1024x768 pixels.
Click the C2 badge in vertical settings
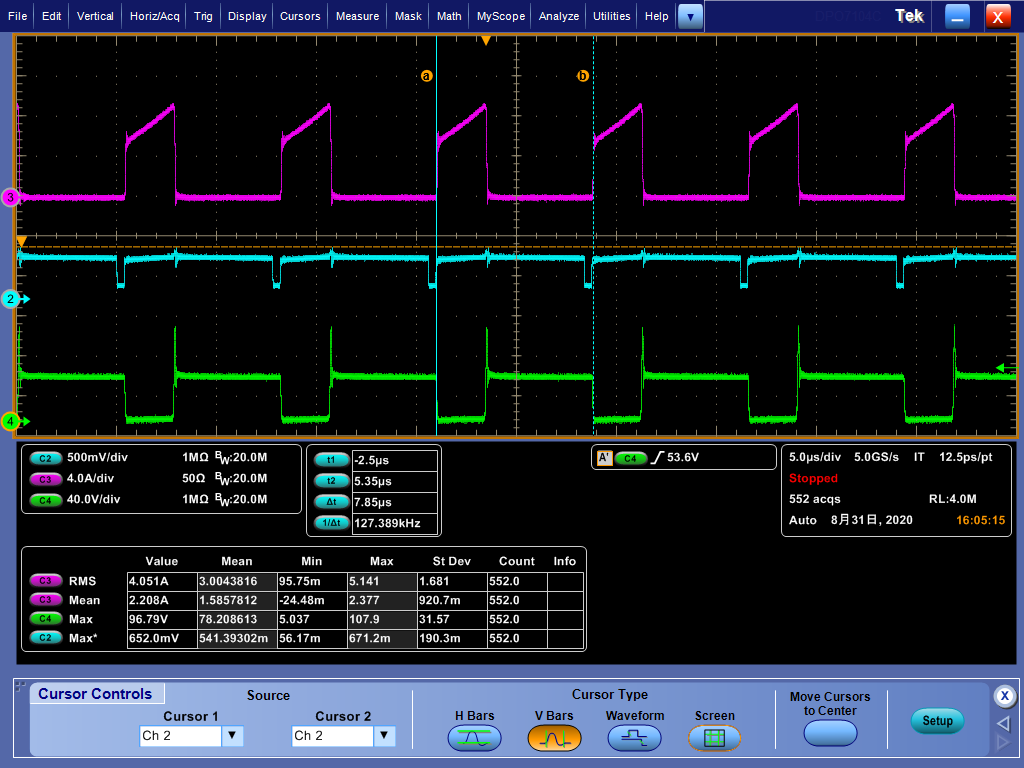tap(44, 457)
